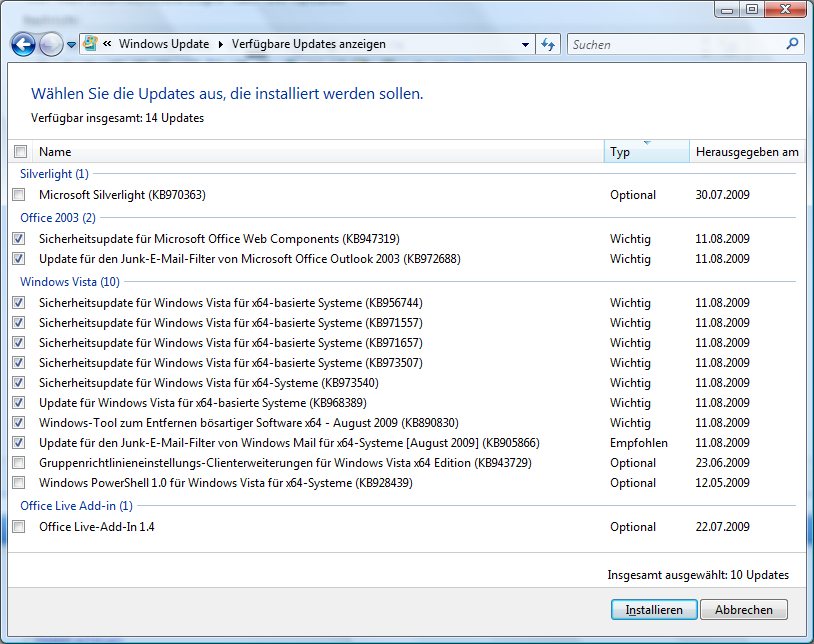Click the magnifier search icon
This screenshot has height=644, width=814.
(792, 44)
